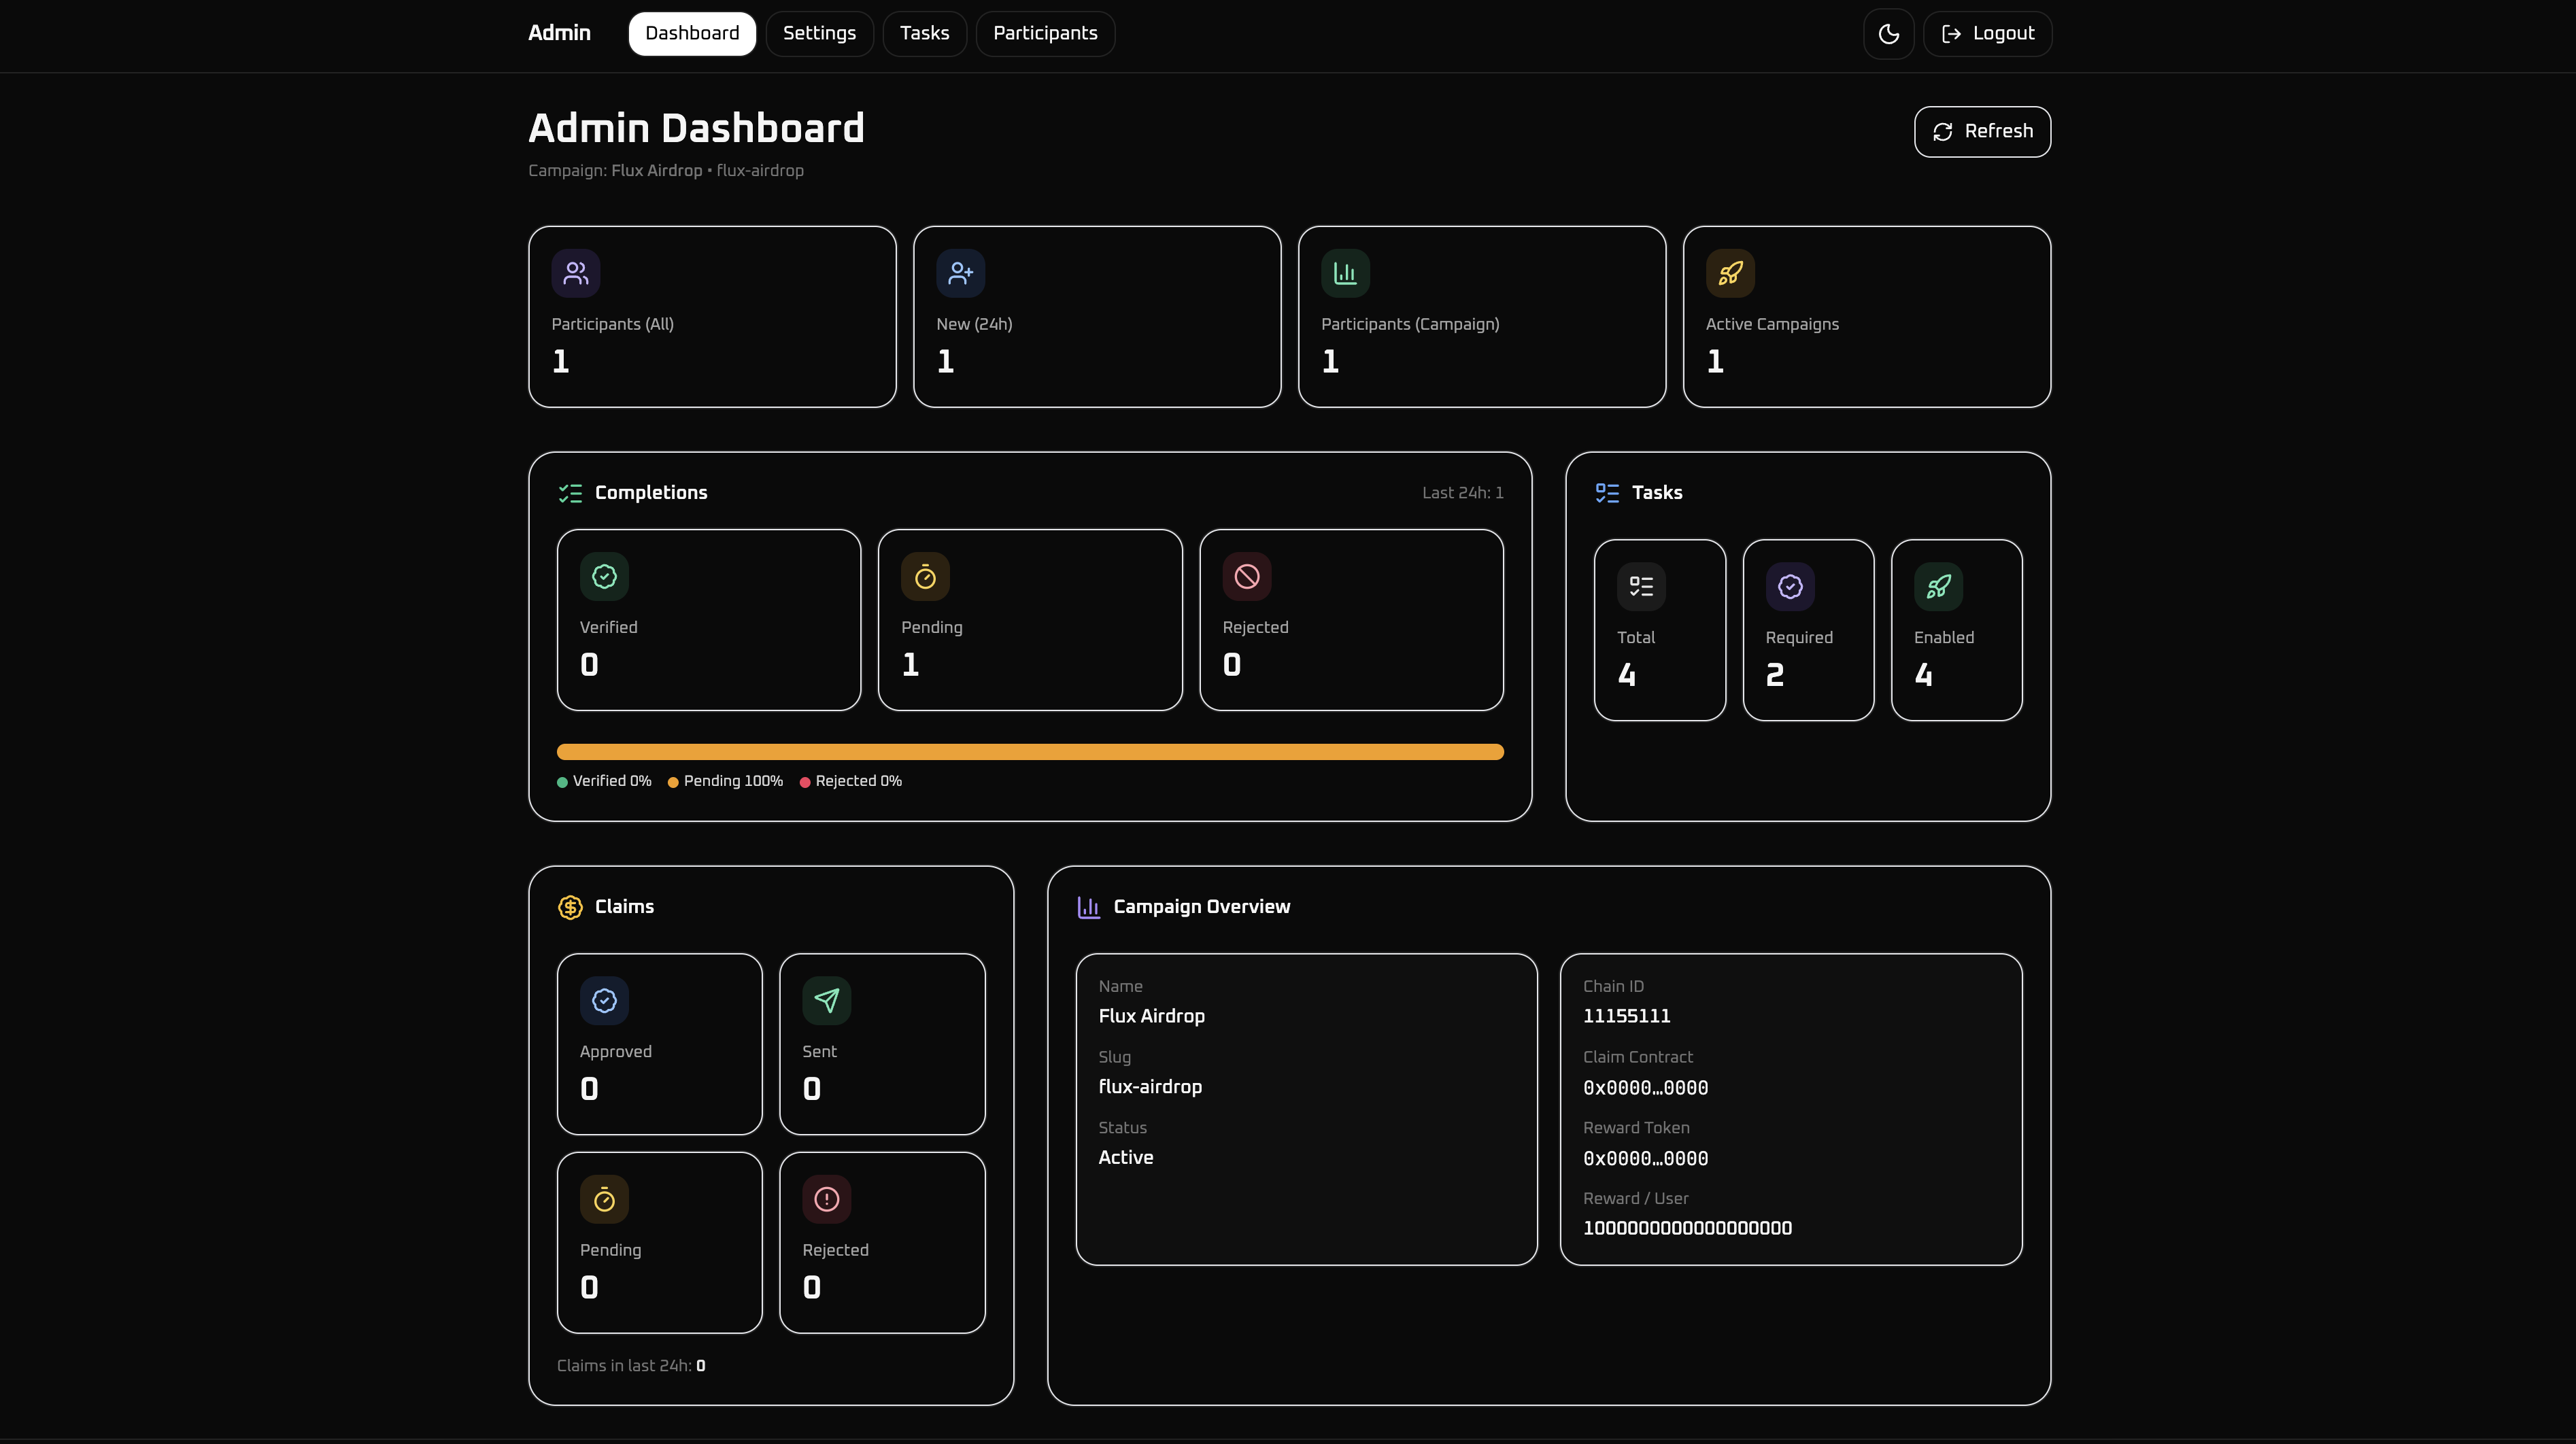Log out using the Logout button

click(1987, 34)
